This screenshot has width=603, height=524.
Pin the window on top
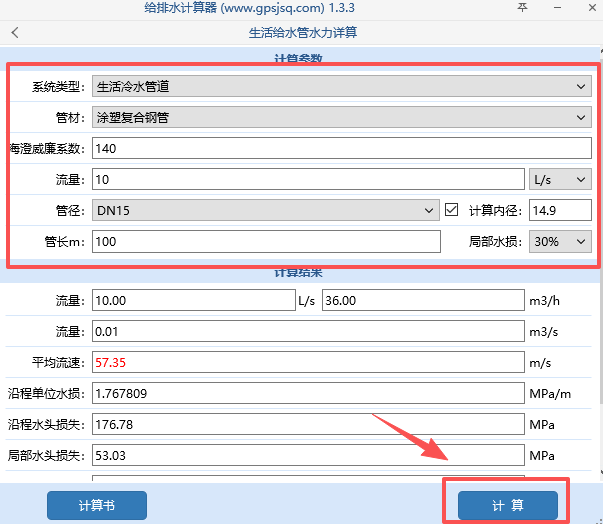522,8
